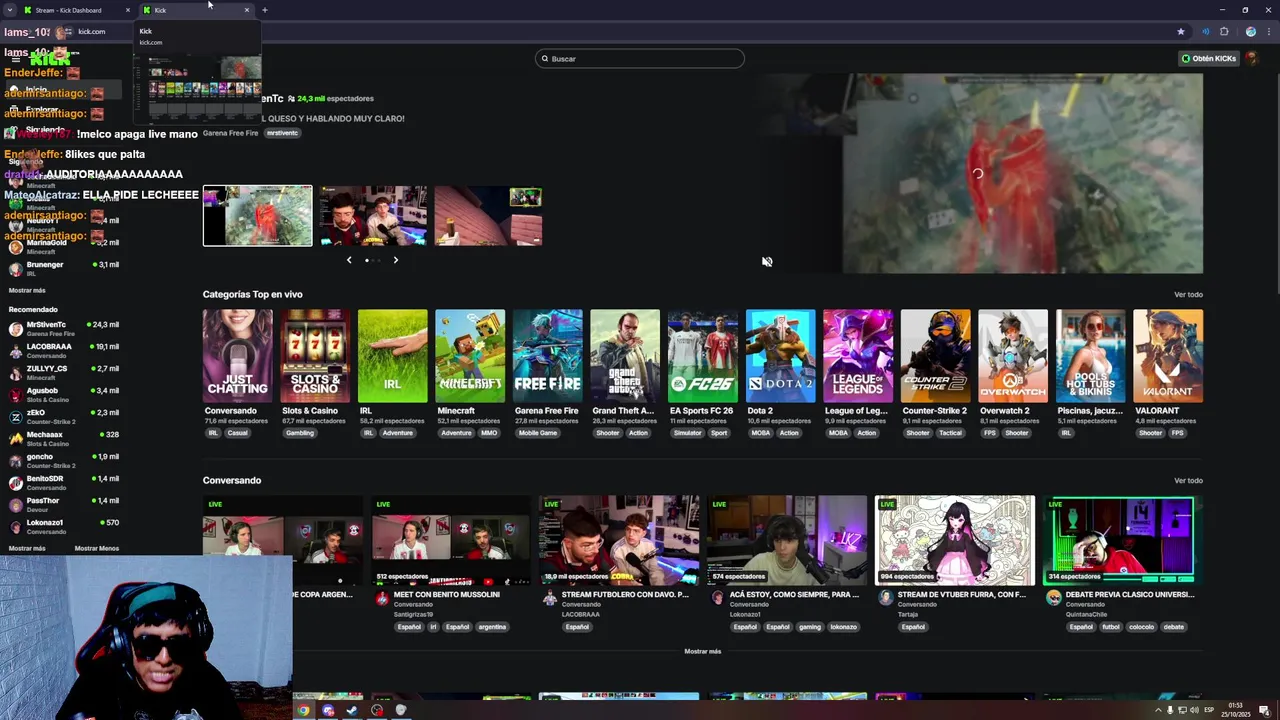Select second featured carousel thumbnail with two men

click(373, 216)
